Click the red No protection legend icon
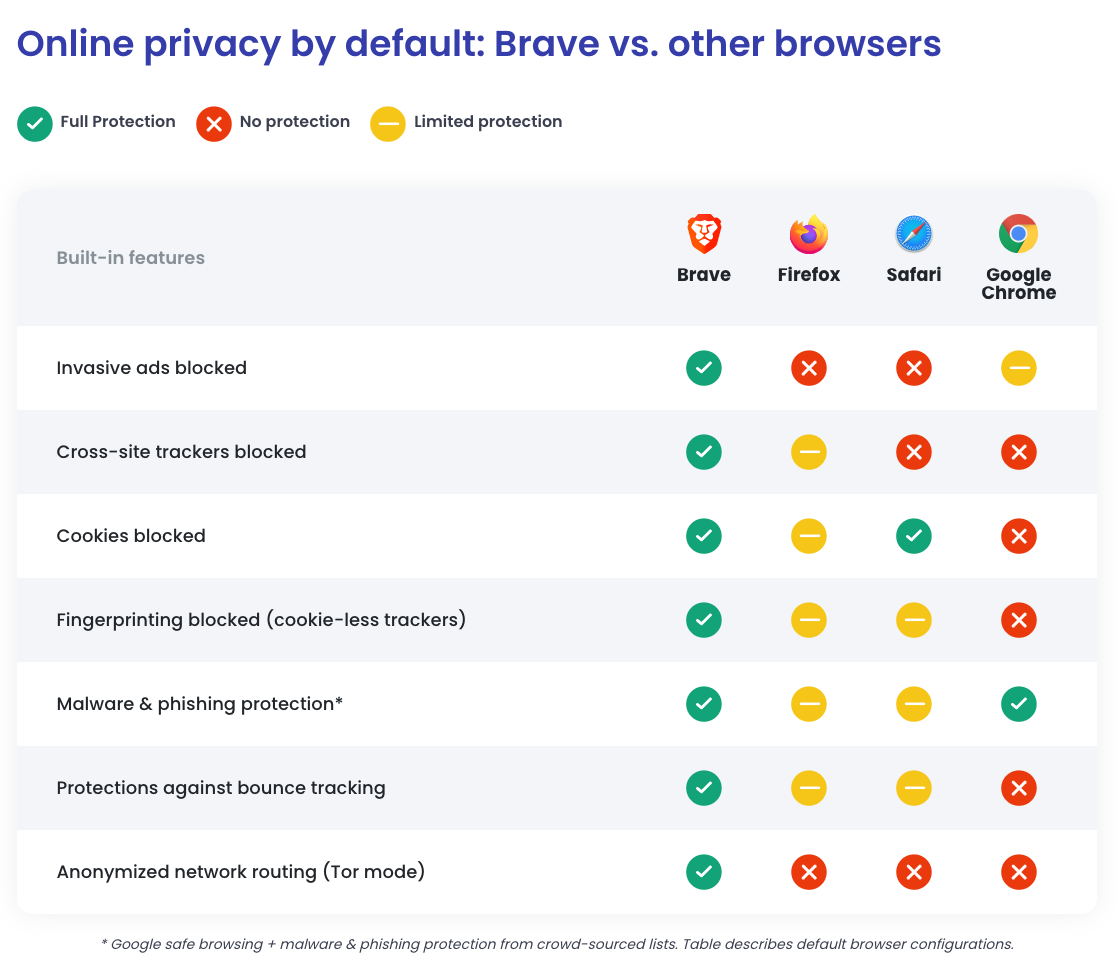1118x957 pixels. 214,124
